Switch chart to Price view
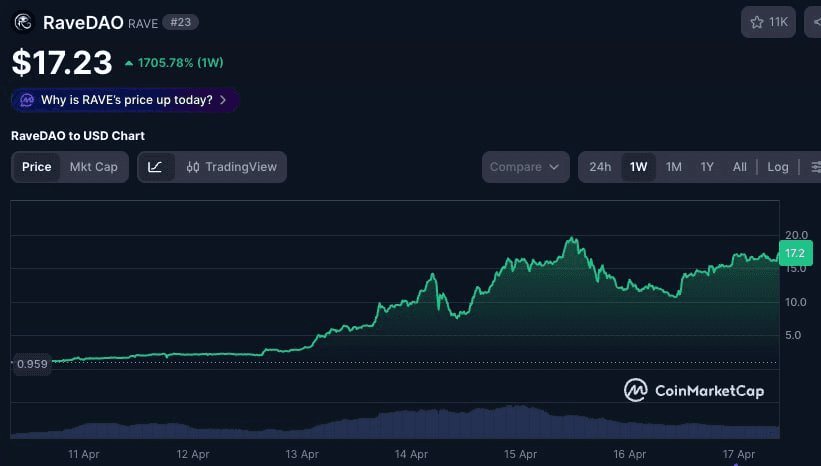The image size is (821, 466). click(x=36, y=167)
